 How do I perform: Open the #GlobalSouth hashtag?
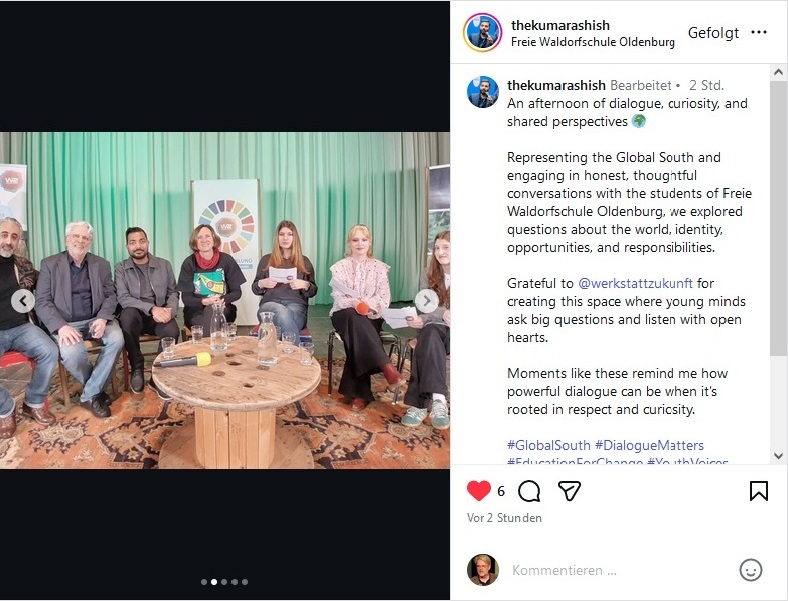(548, 445)
